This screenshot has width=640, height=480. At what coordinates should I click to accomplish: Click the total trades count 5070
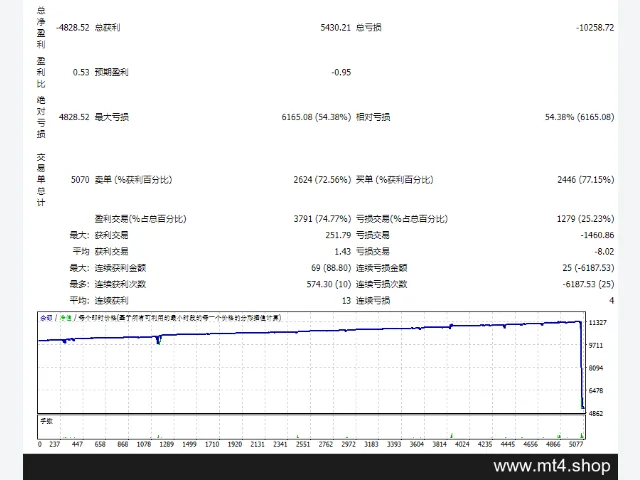tap(80, 180)
